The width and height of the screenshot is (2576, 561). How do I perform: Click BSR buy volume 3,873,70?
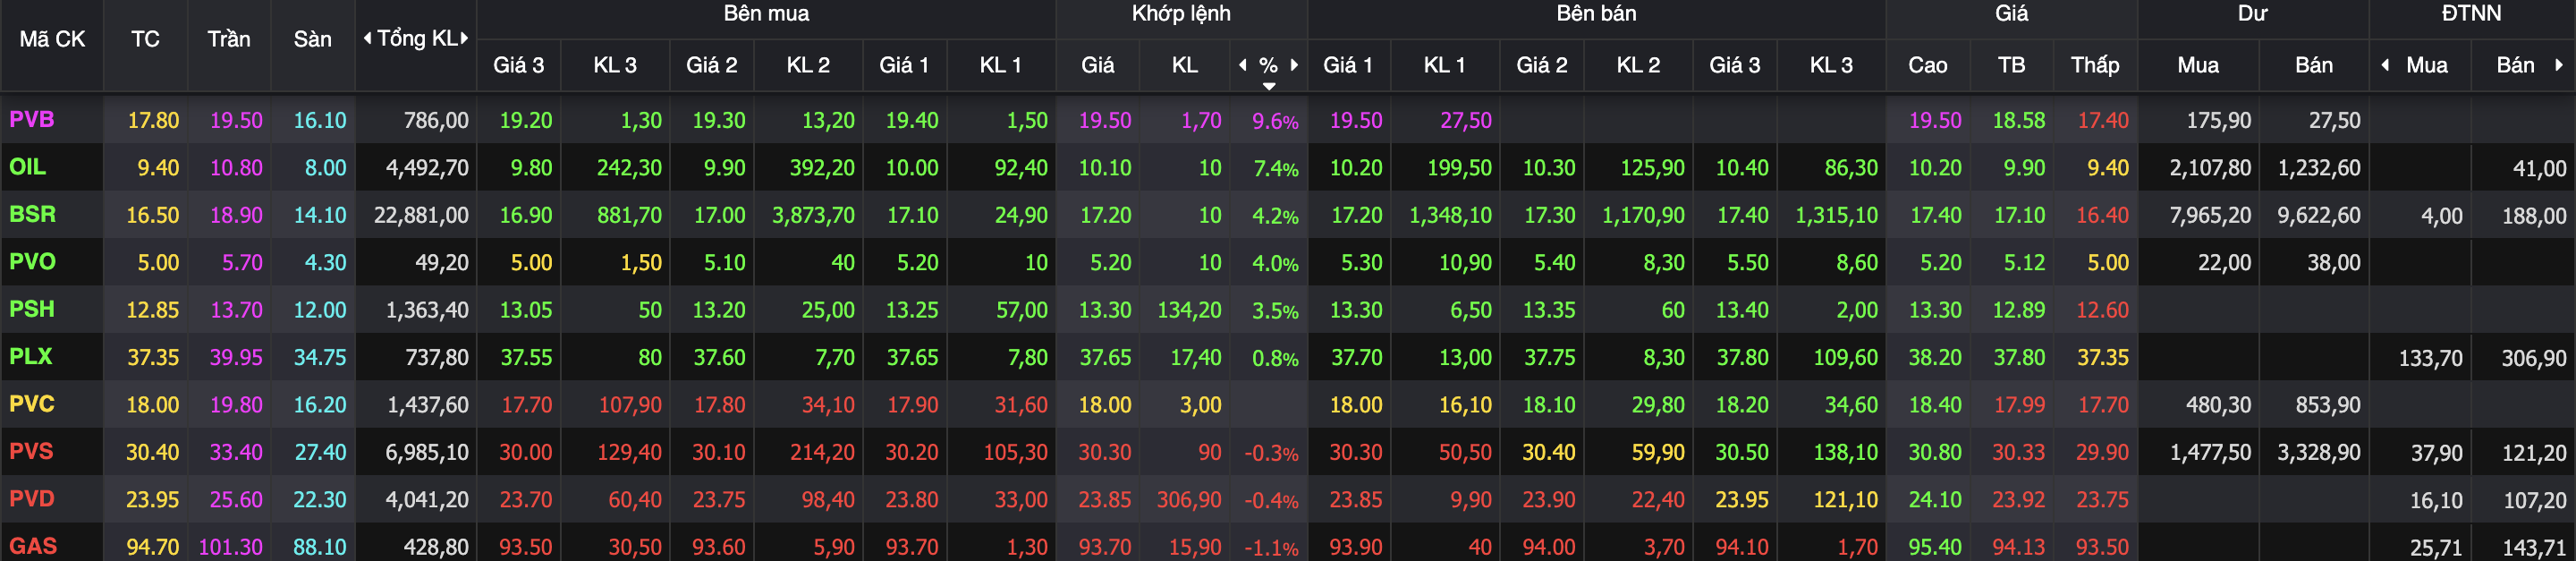click(x=813, y=215)
